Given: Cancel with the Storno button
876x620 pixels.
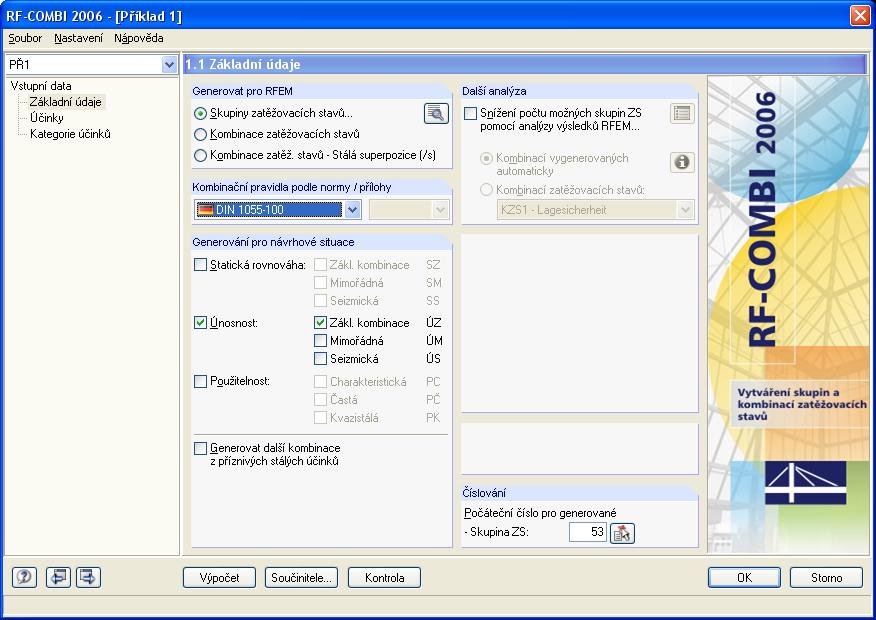Looking at the screenshot, I should point(826,578).
